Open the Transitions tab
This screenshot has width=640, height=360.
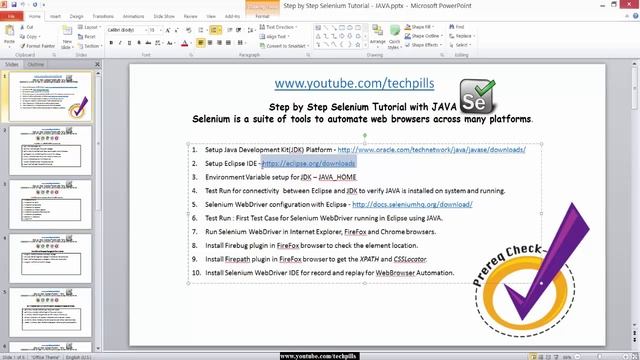pos(103,16)
